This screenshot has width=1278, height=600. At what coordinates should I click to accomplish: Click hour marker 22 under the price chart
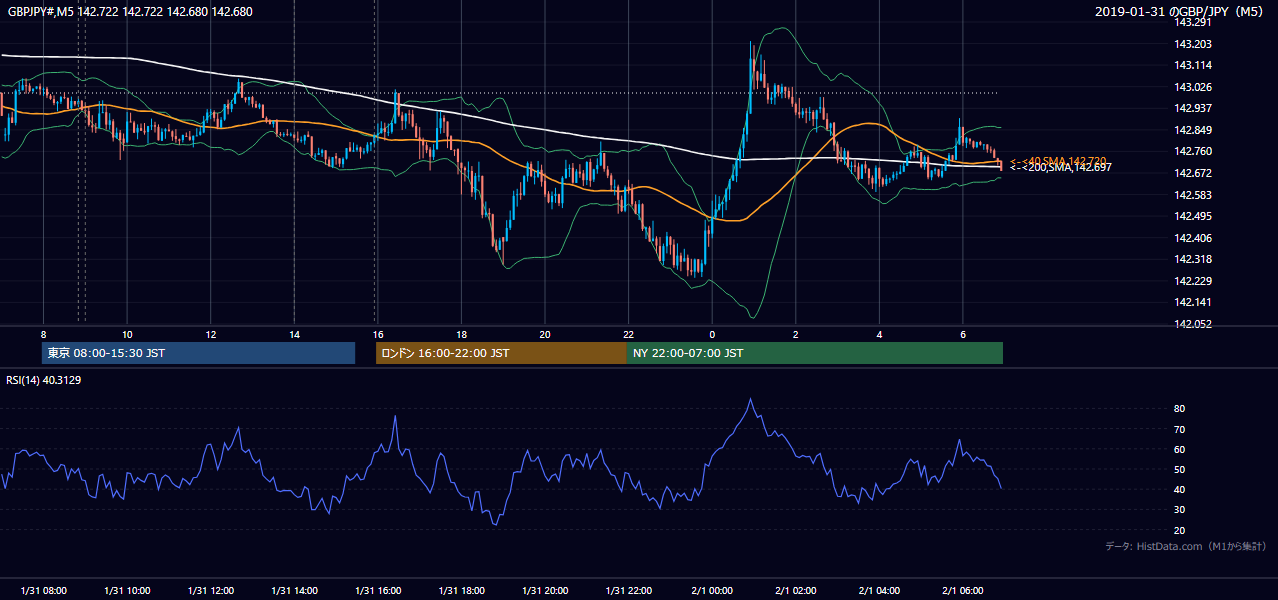click(628, 334)
